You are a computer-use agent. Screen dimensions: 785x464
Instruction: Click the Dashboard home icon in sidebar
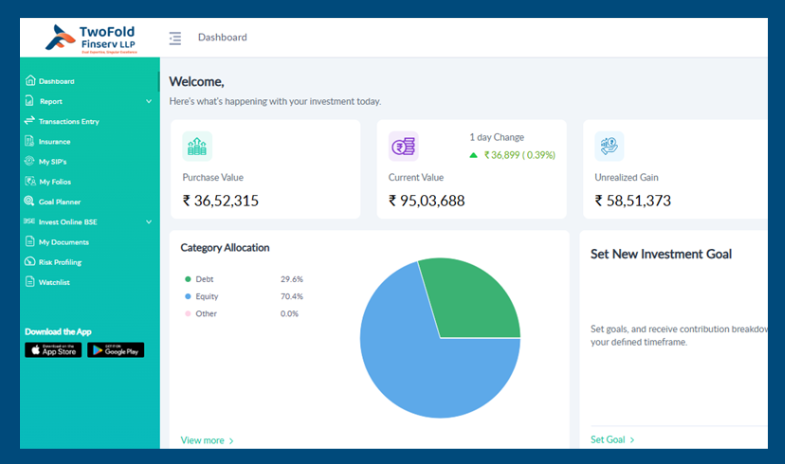[x=30, y=81]
